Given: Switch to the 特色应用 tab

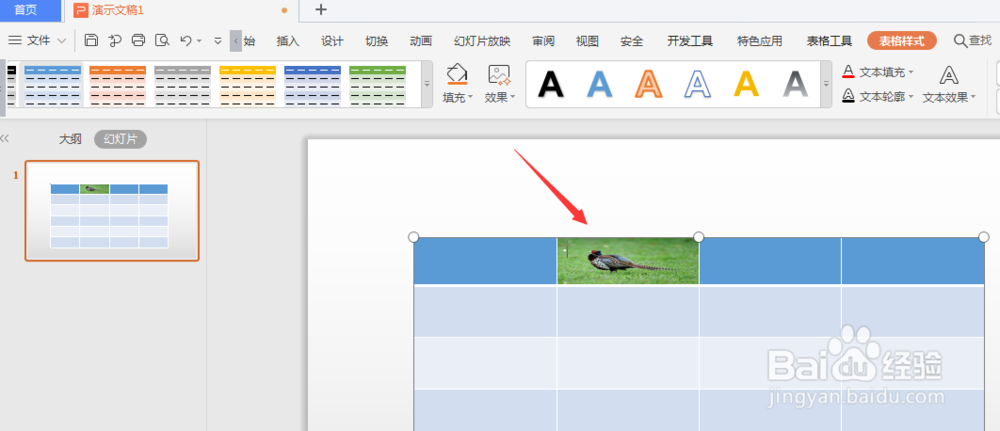Looking at the screenshot, I should (760, 41).
